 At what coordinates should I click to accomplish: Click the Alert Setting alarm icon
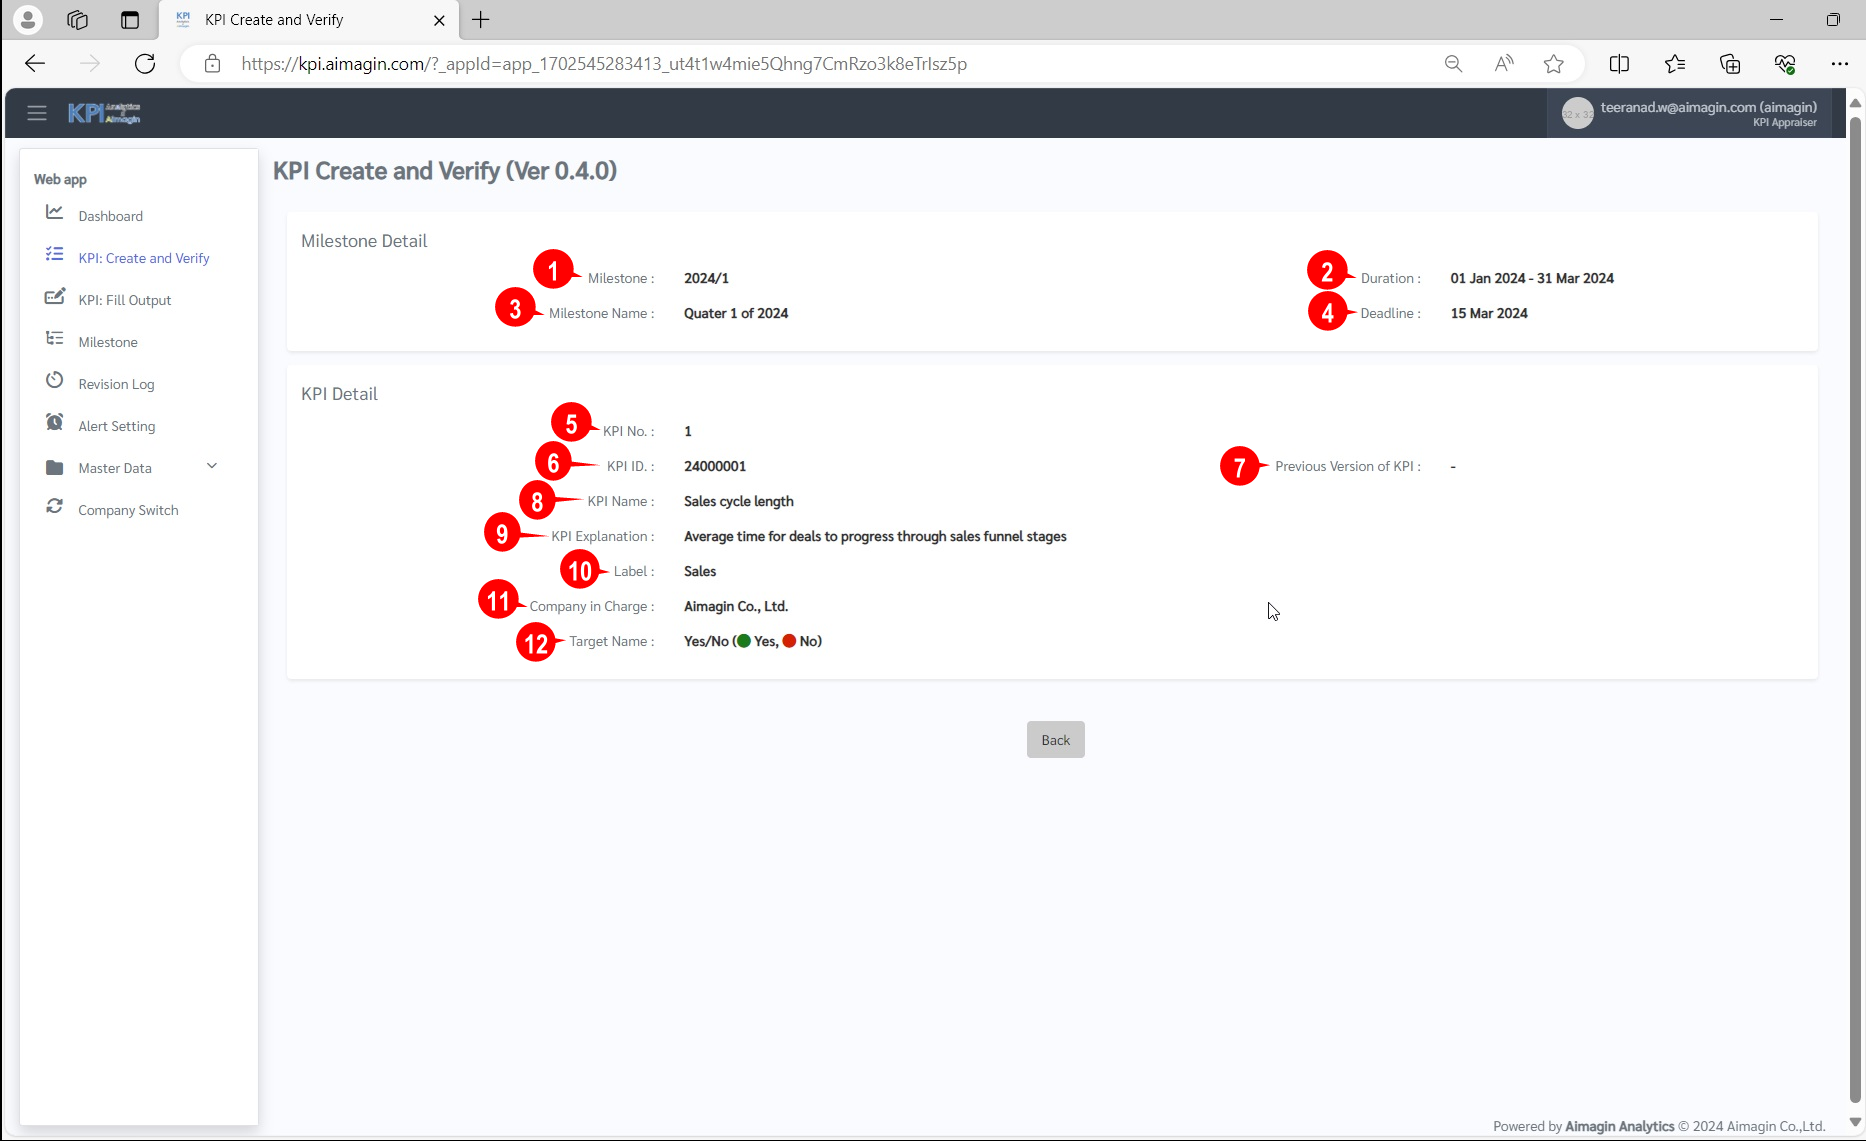tap(55, 423)
